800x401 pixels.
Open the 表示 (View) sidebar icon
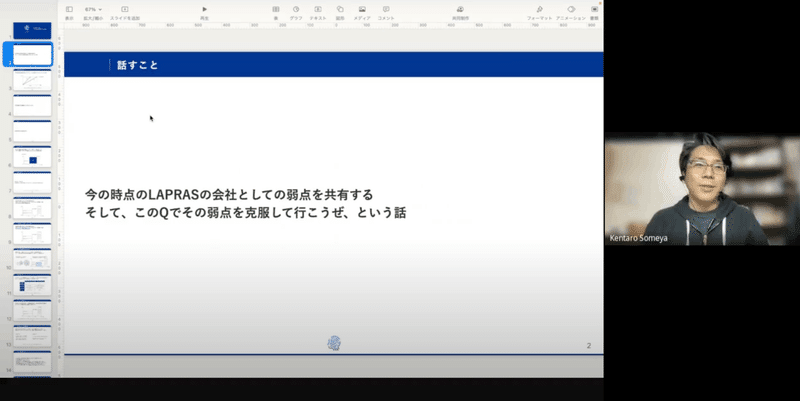(x=69, y=9)
